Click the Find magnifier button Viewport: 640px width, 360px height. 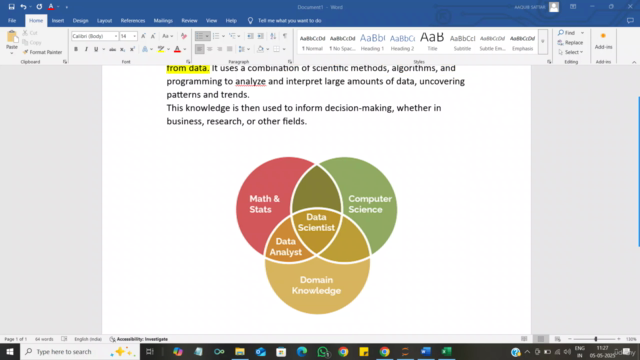pos(567,33)
